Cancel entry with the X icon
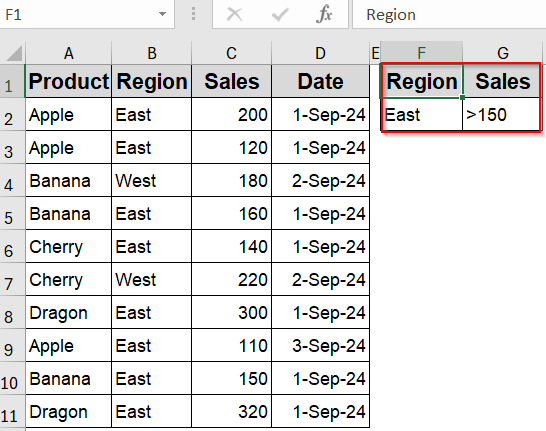Image resolution: width=546 pixels, height=431 pixels. click(234, 15)
